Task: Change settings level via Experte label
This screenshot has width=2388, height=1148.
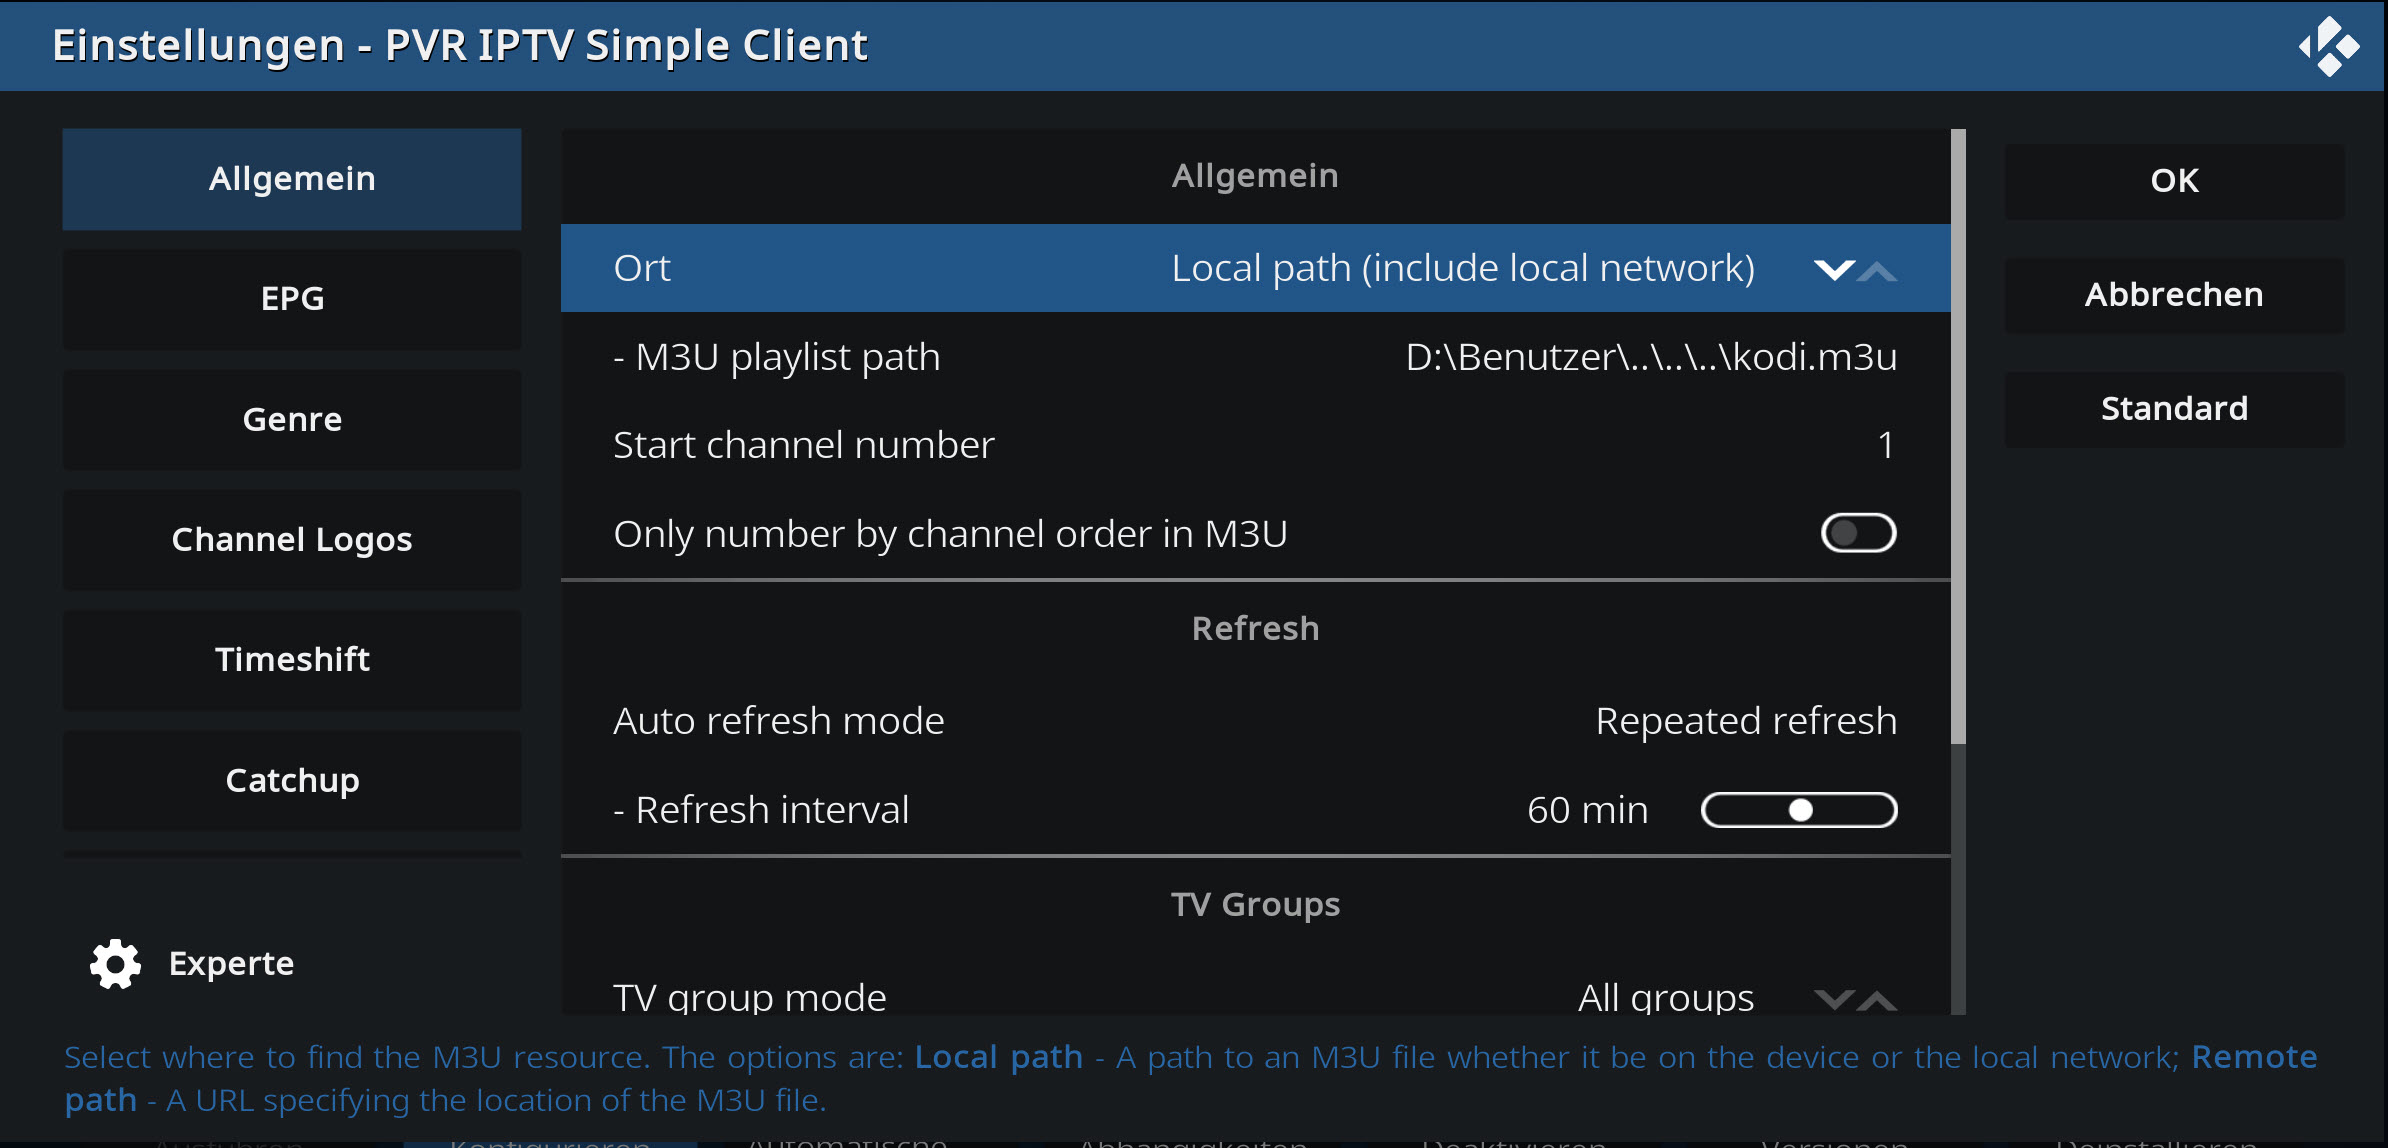Action: point(231,964)
